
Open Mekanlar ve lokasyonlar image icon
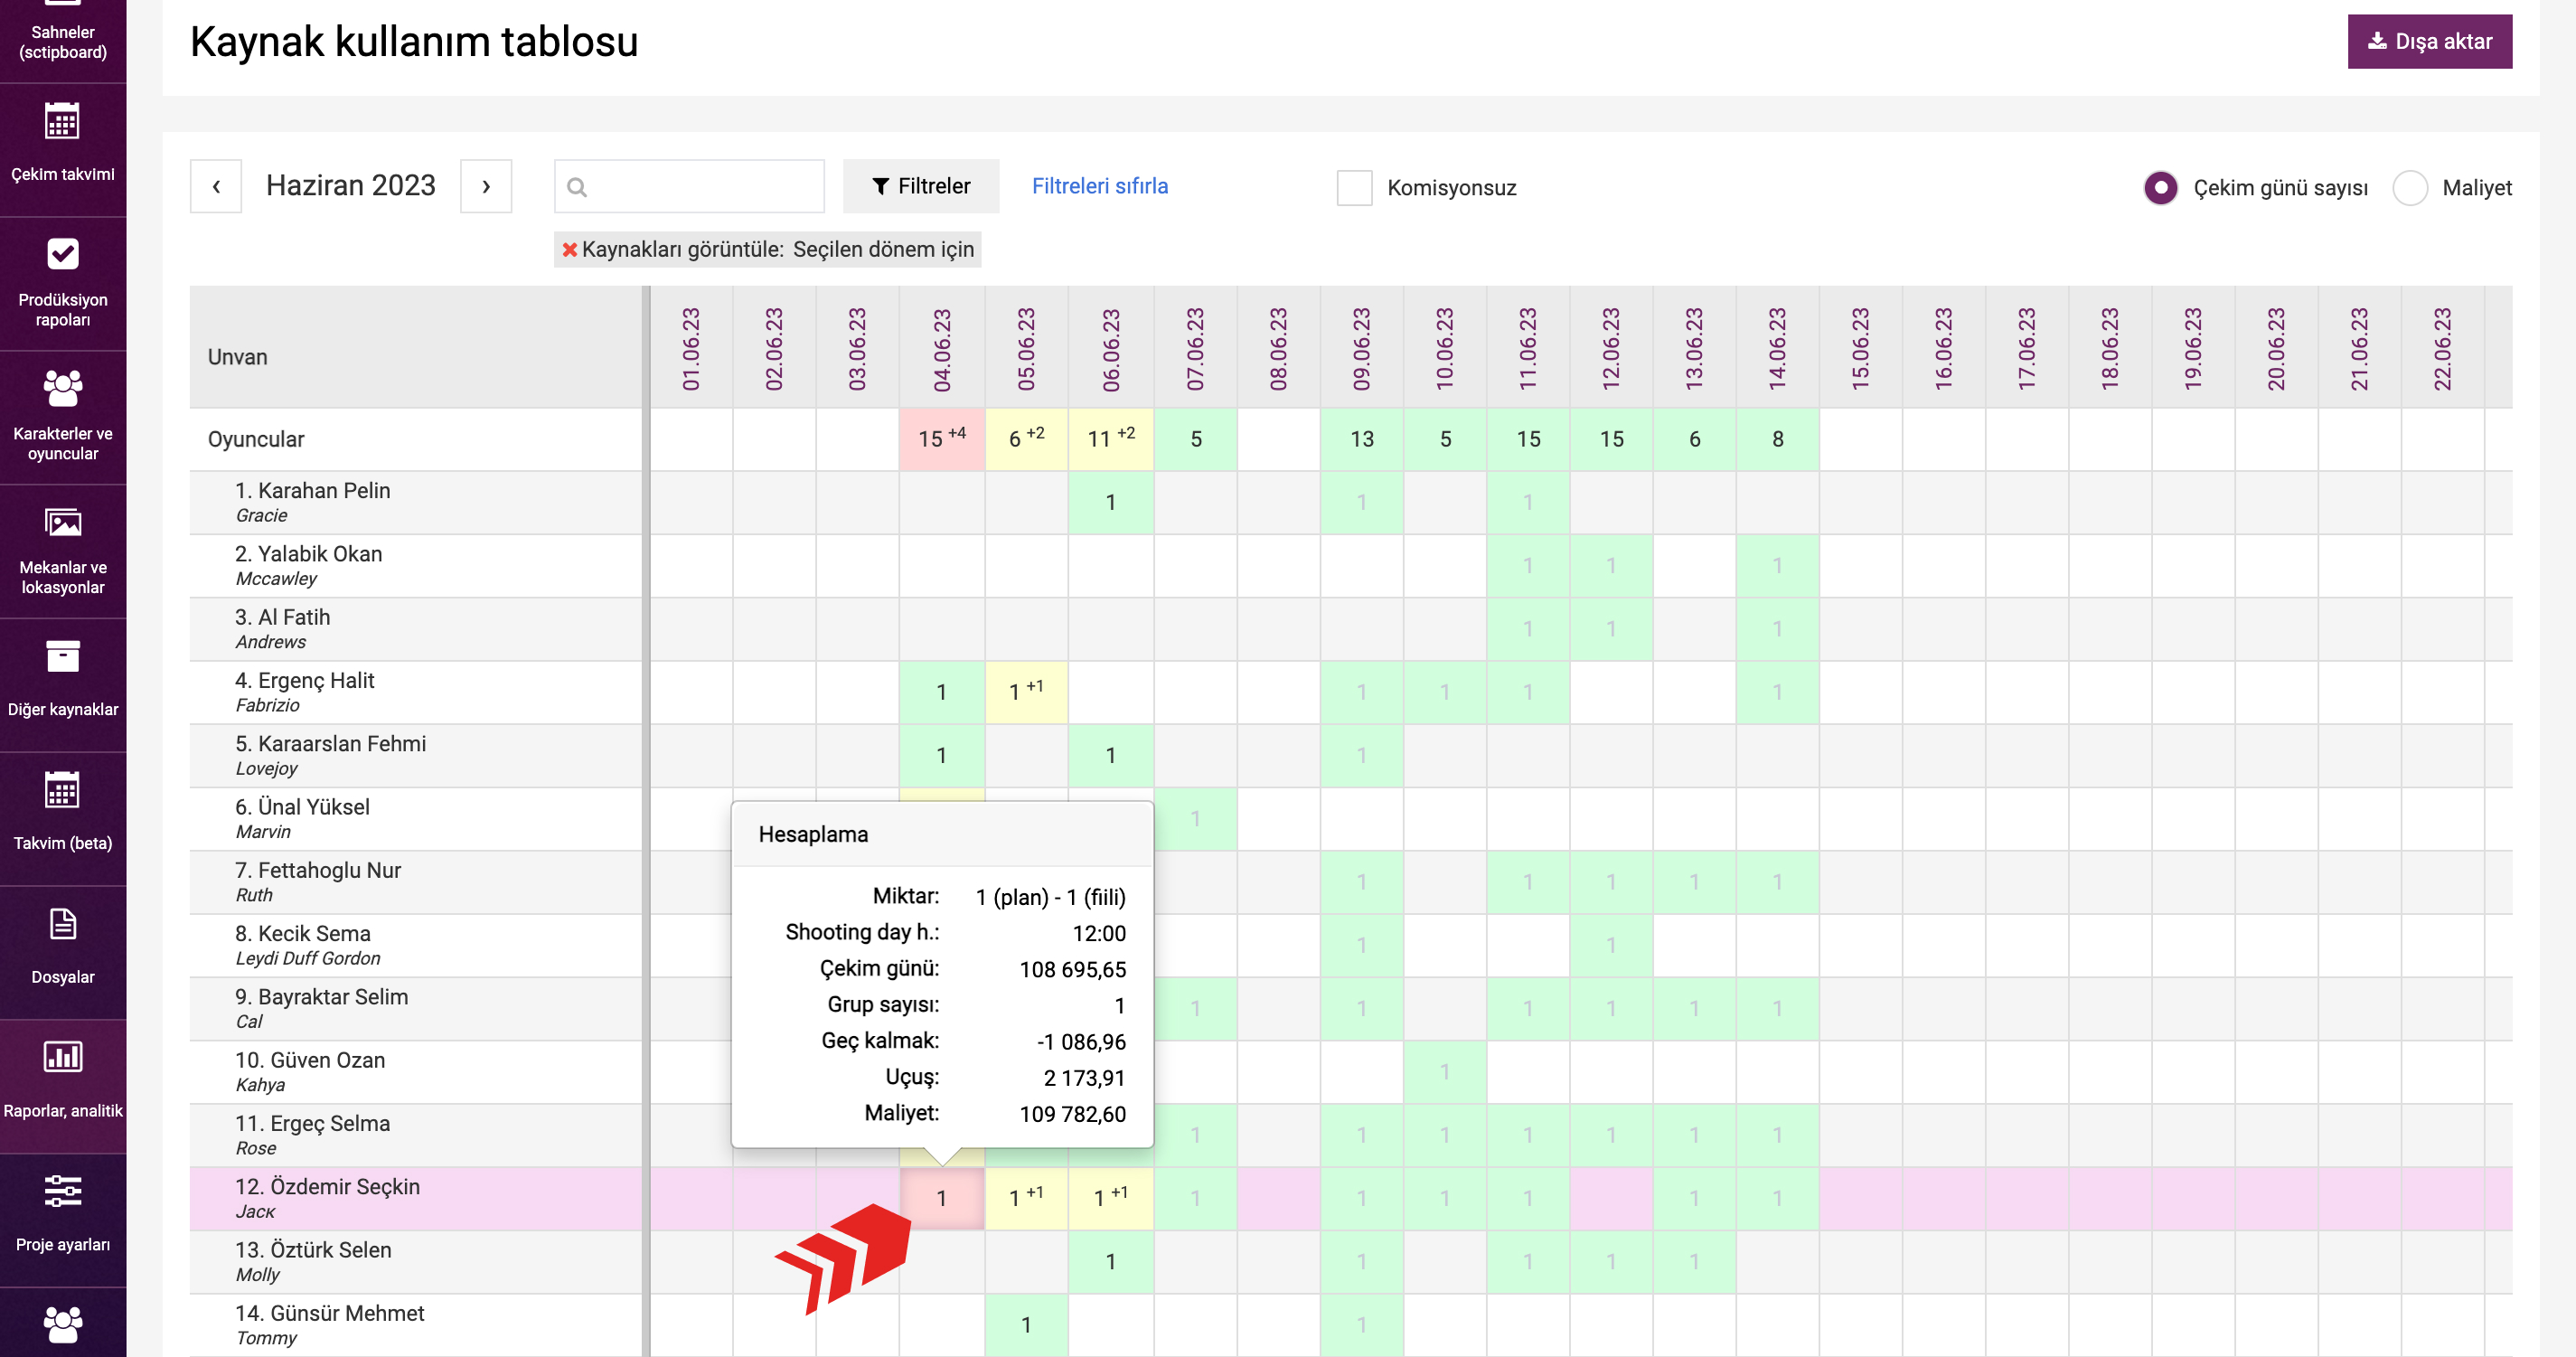[x=62, y=522]
